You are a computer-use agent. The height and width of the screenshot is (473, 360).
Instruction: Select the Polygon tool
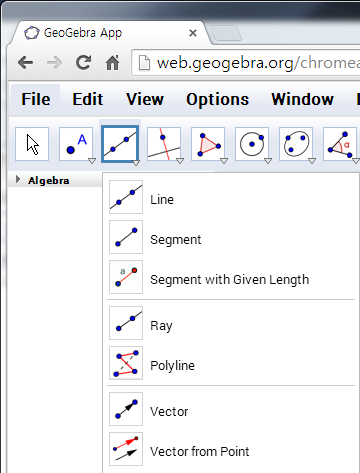[x=208, y=144]
